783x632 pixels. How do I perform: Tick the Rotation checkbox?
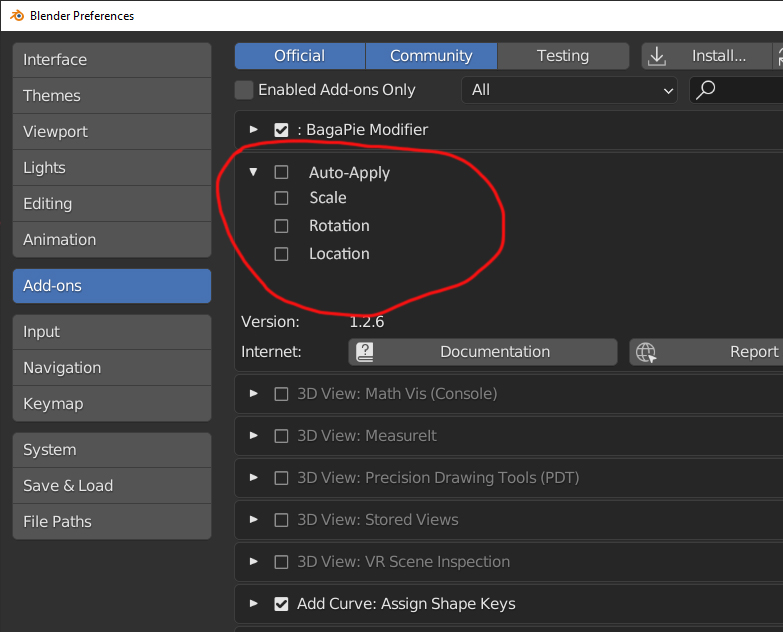(x=281, y=226)
